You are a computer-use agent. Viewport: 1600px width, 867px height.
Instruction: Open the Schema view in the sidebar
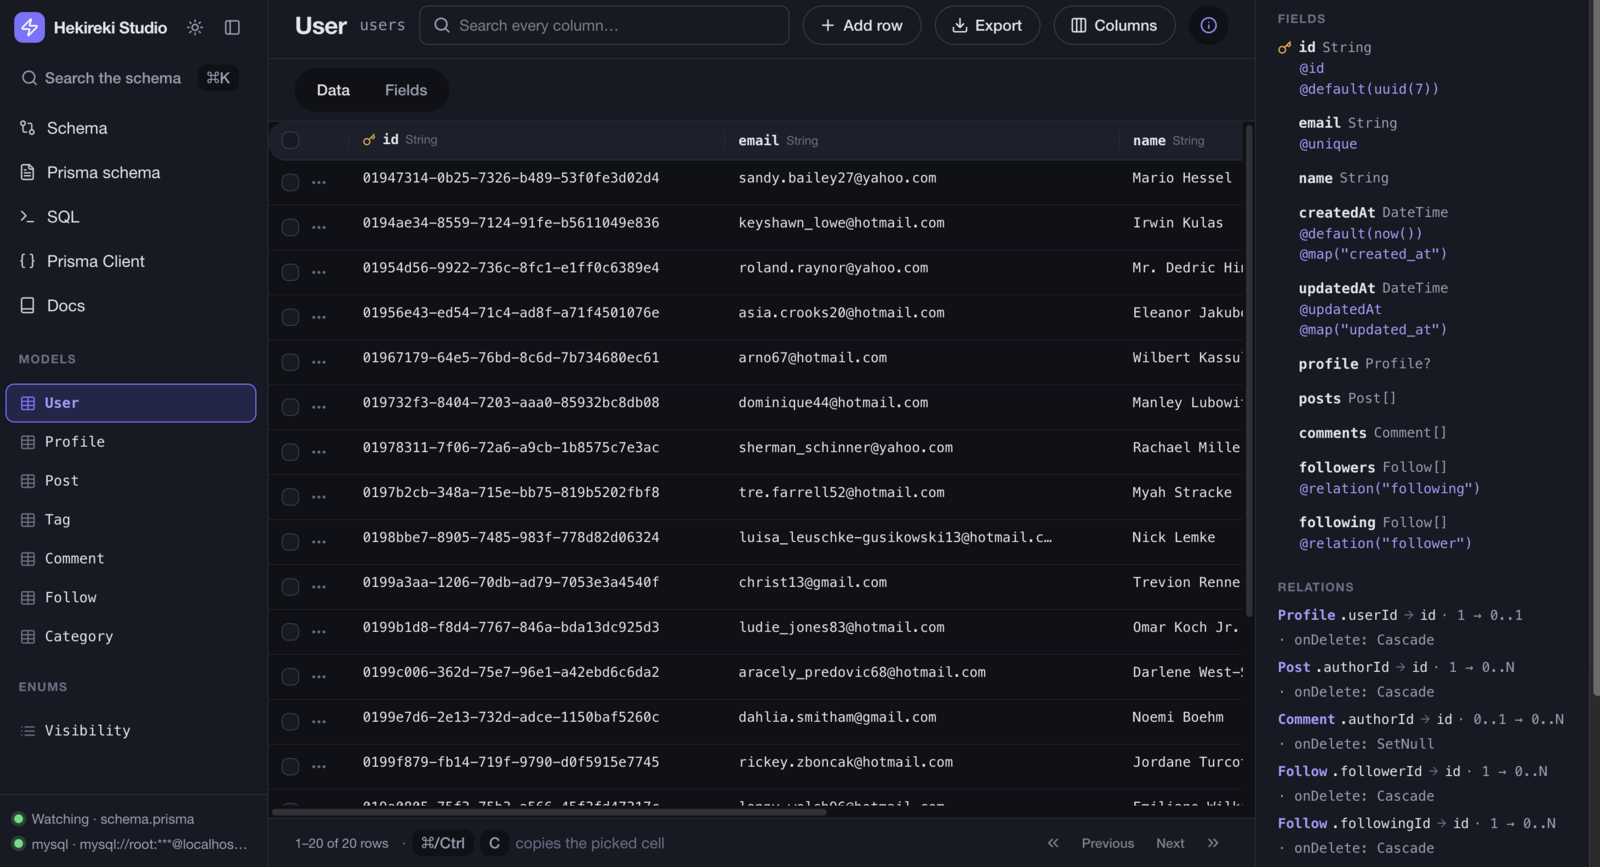[134, 128]
